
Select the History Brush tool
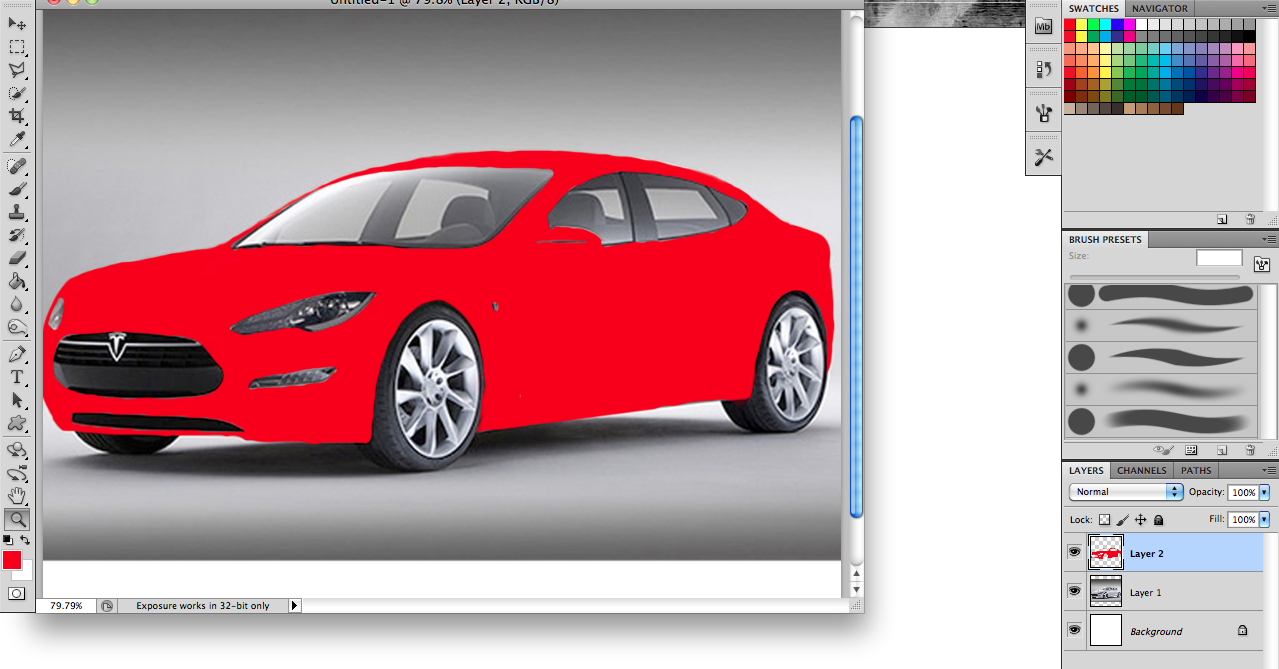pyautogui.click(x=17, y=235)
